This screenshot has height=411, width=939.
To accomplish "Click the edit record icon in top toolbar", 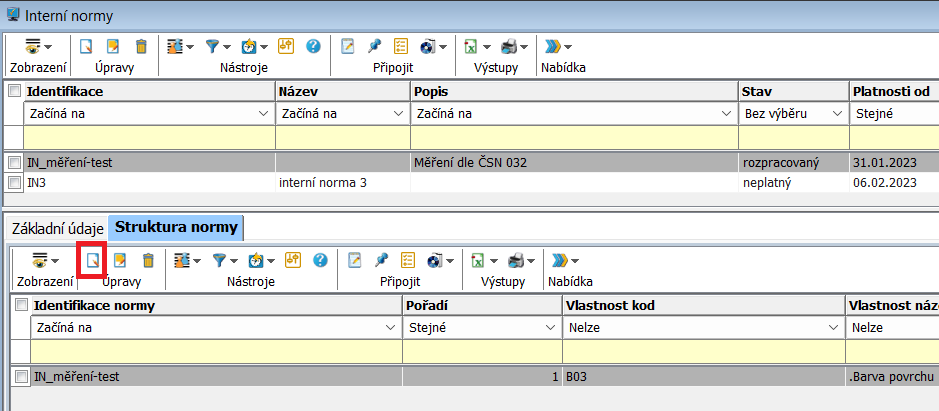I will coord(113,46).
